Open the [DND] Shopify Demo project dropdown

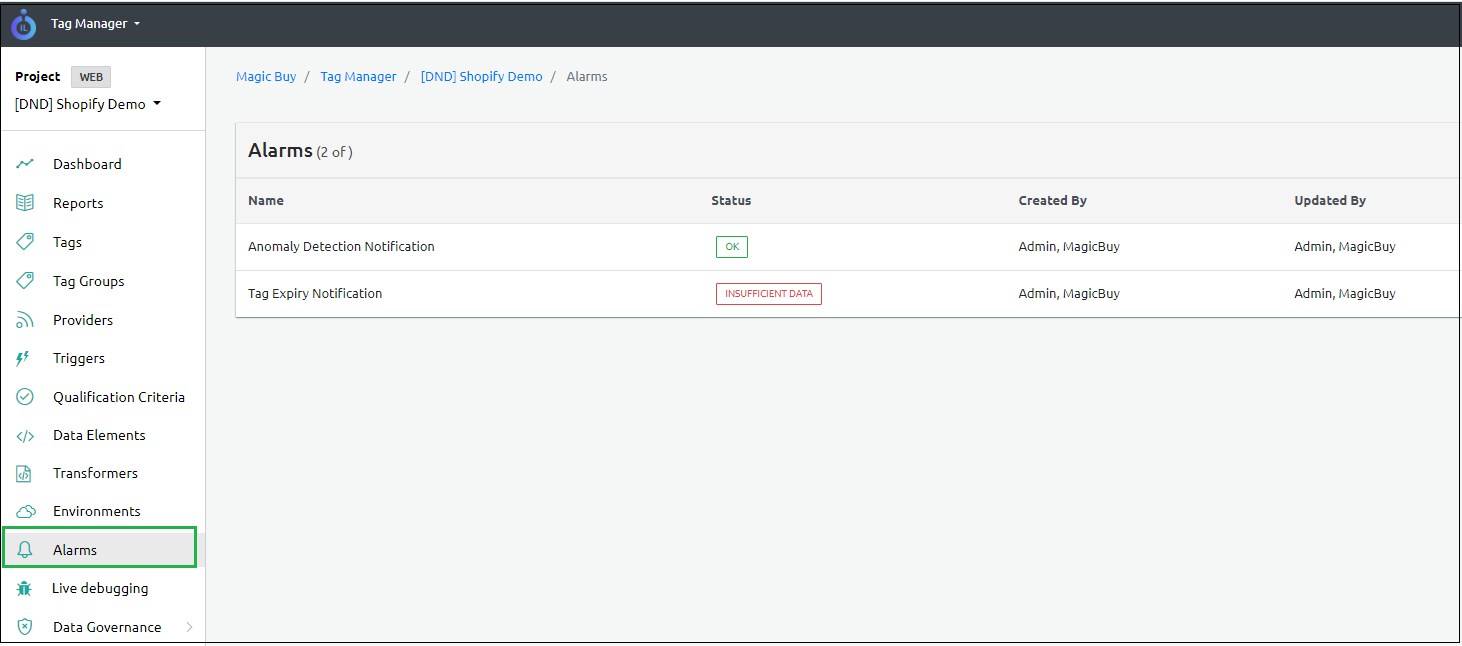[88, 104]
